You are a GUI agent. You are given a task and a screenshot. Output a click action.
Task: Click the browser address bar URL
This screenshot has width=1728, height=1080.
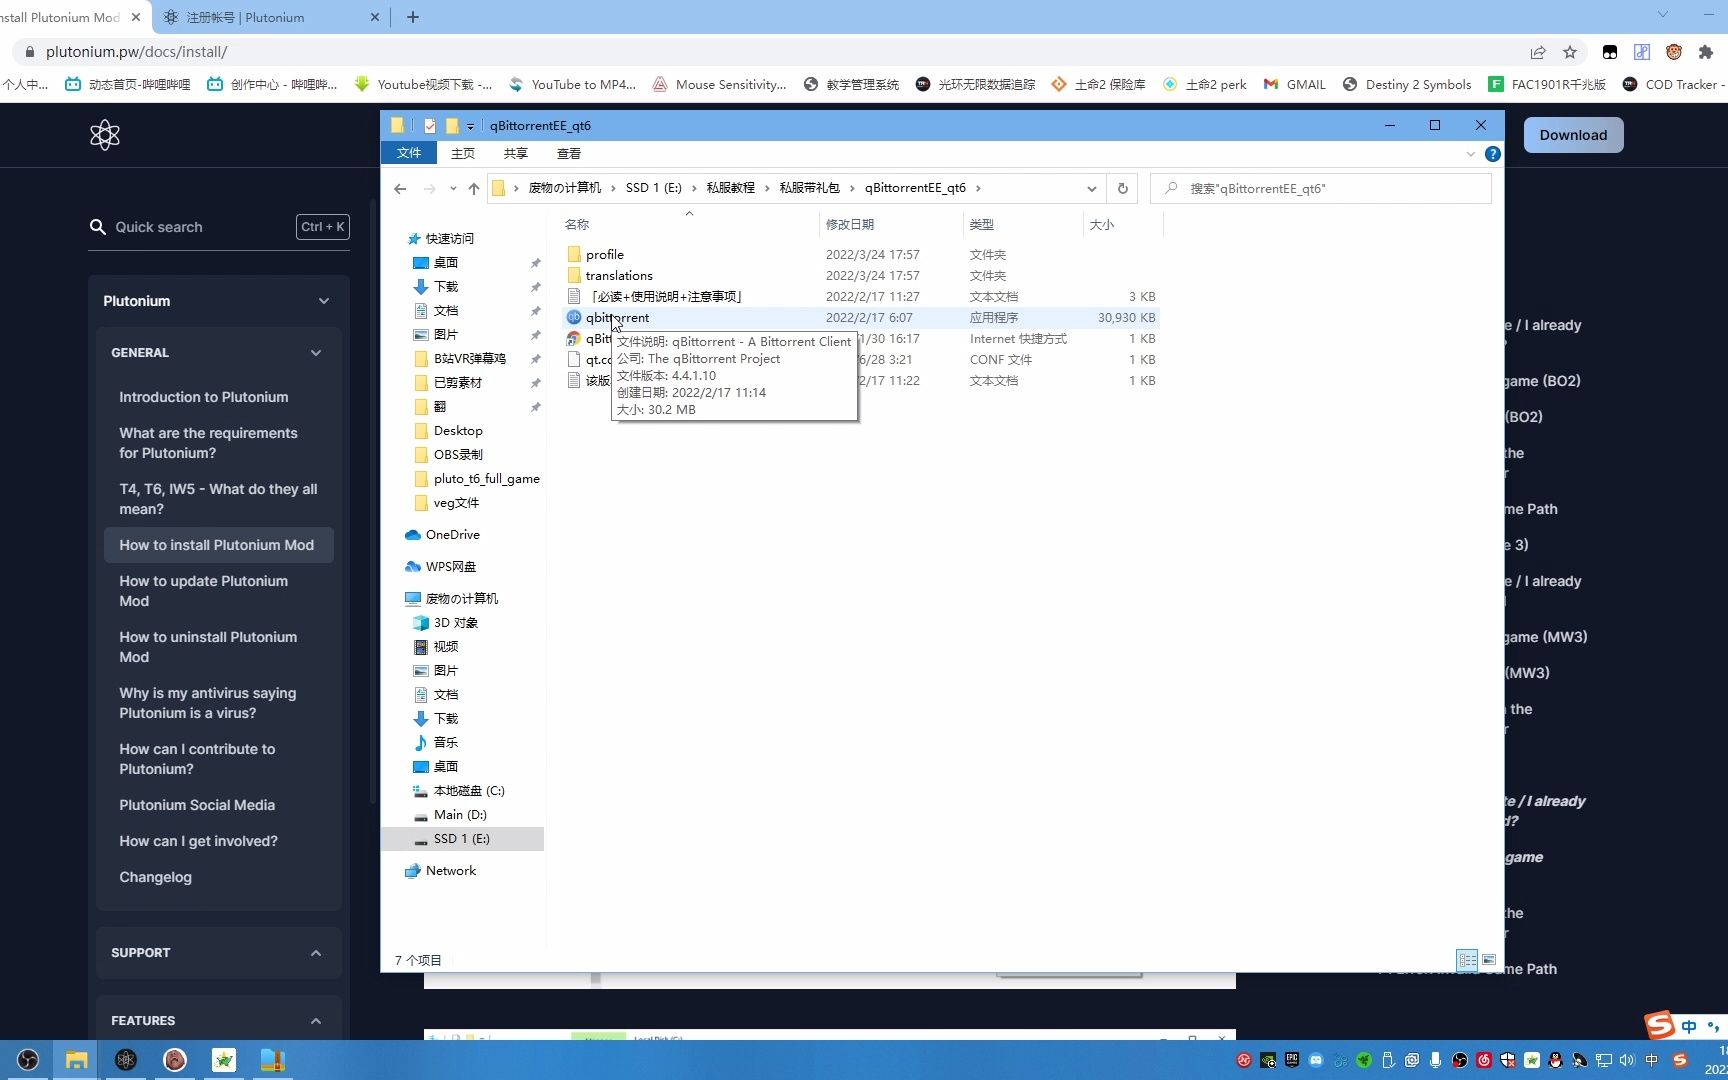pos(137,52)
